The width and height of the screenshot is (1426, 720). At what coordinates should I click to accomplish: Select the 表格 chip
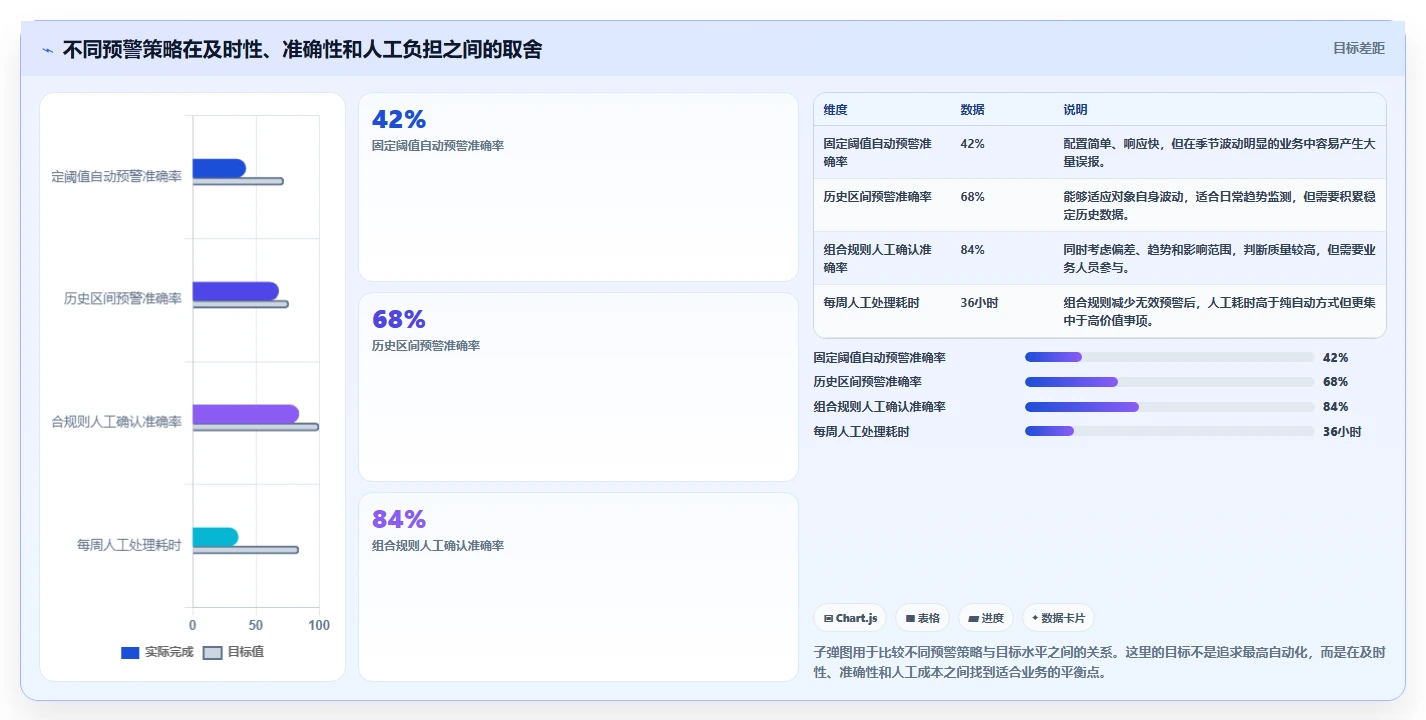coord(922,618)
